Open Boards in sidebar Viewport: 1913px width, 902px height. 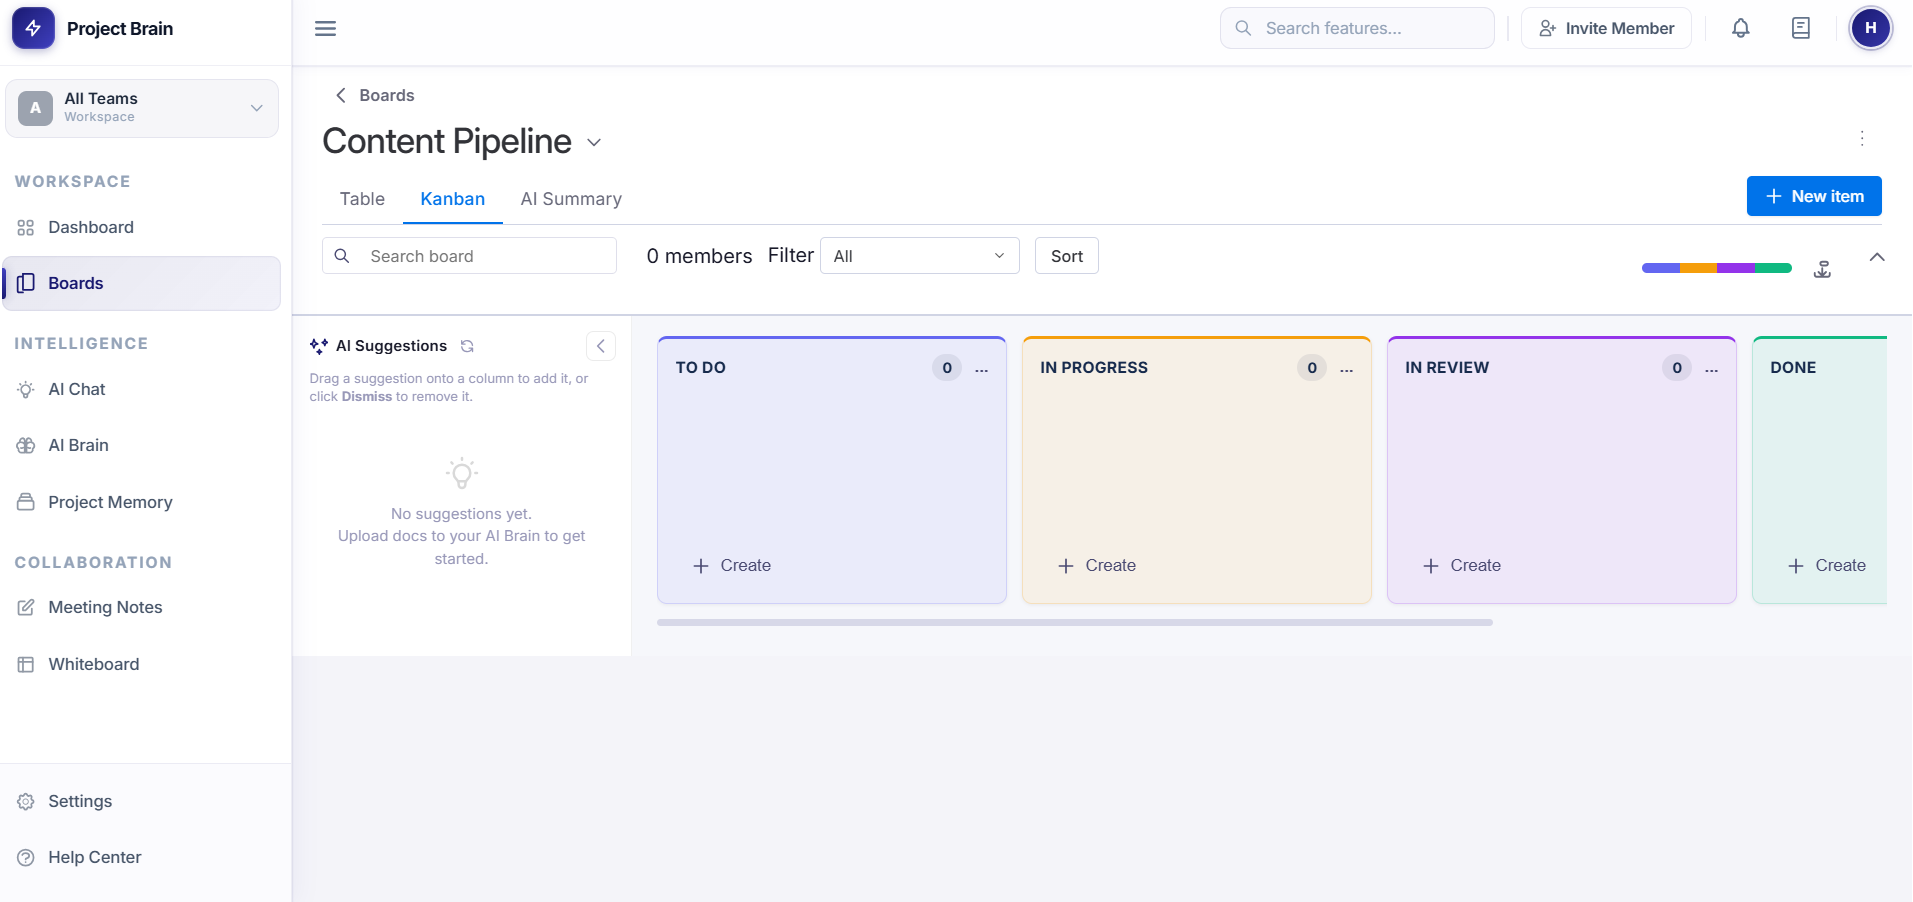(142, 283)
